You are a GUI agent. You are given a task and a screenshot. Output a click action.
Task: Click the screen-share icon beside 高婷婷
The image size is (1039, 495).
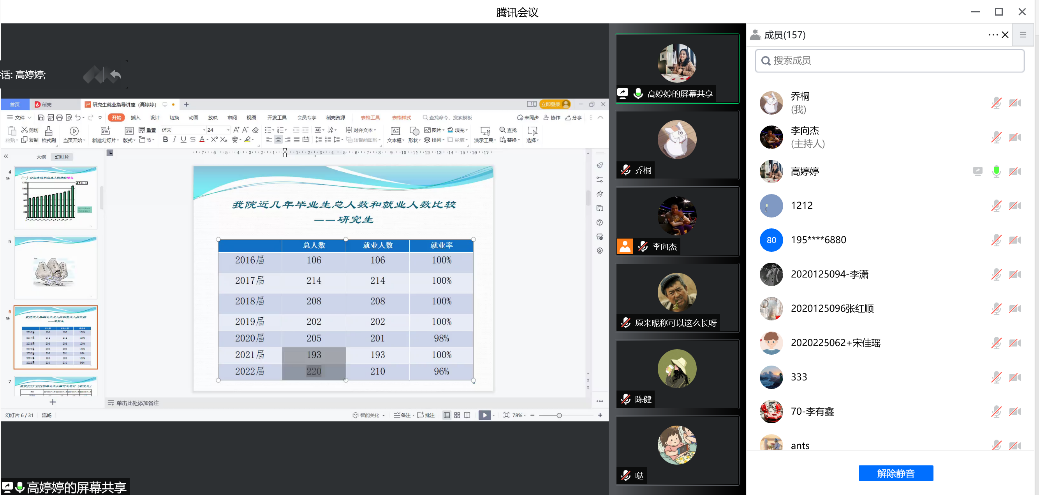[x=978, y=171]
